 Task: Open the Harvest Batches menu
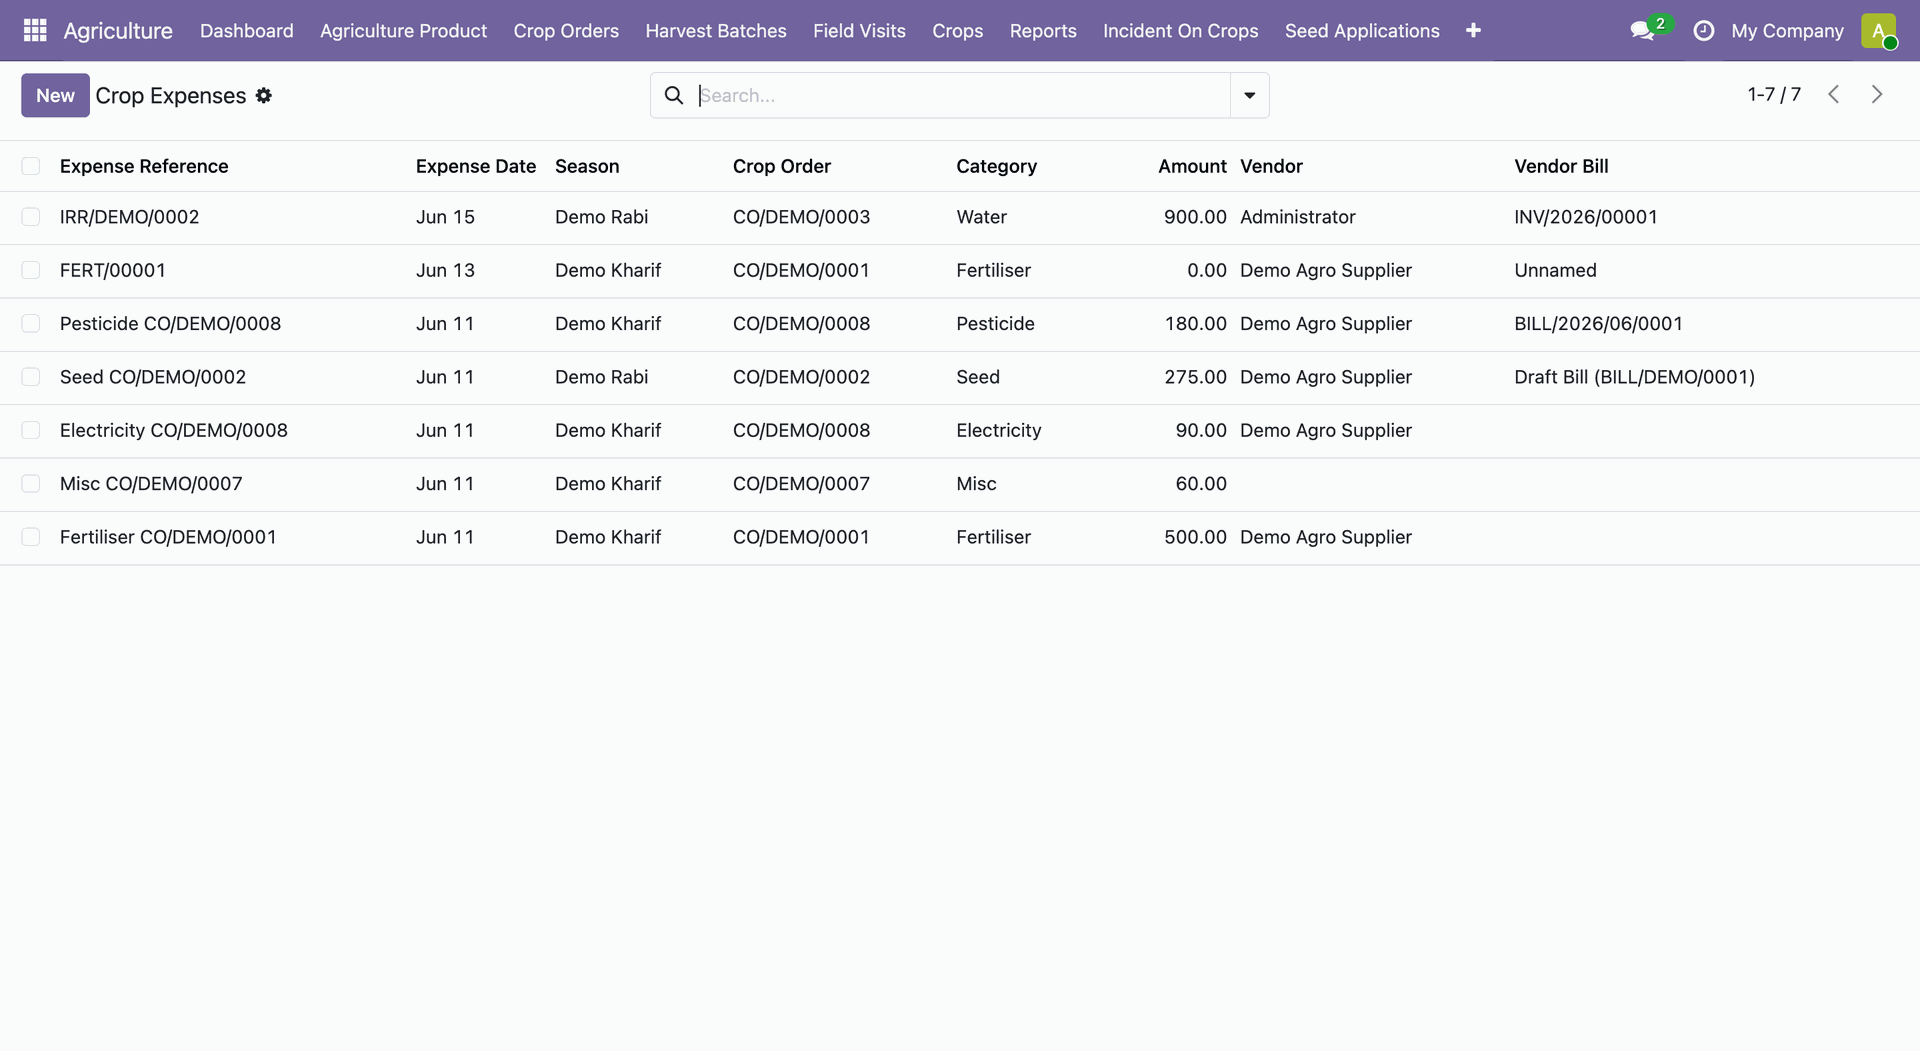pyautogui.click(x=716, y=31)
